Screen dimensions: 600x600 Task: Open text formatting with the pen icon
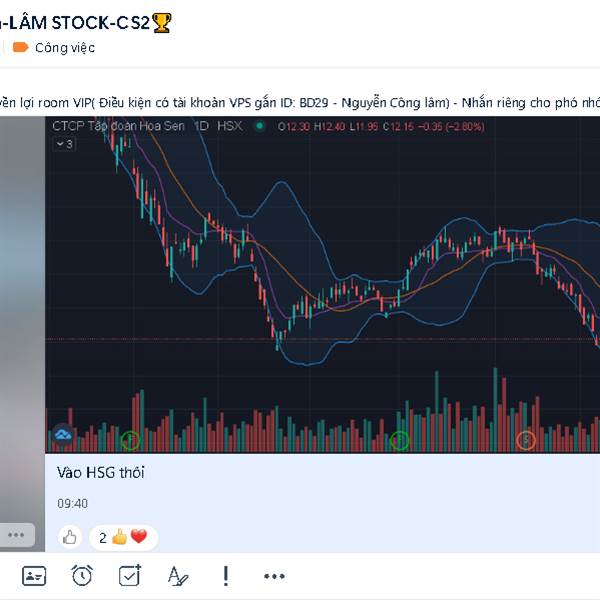click(178, 576)
